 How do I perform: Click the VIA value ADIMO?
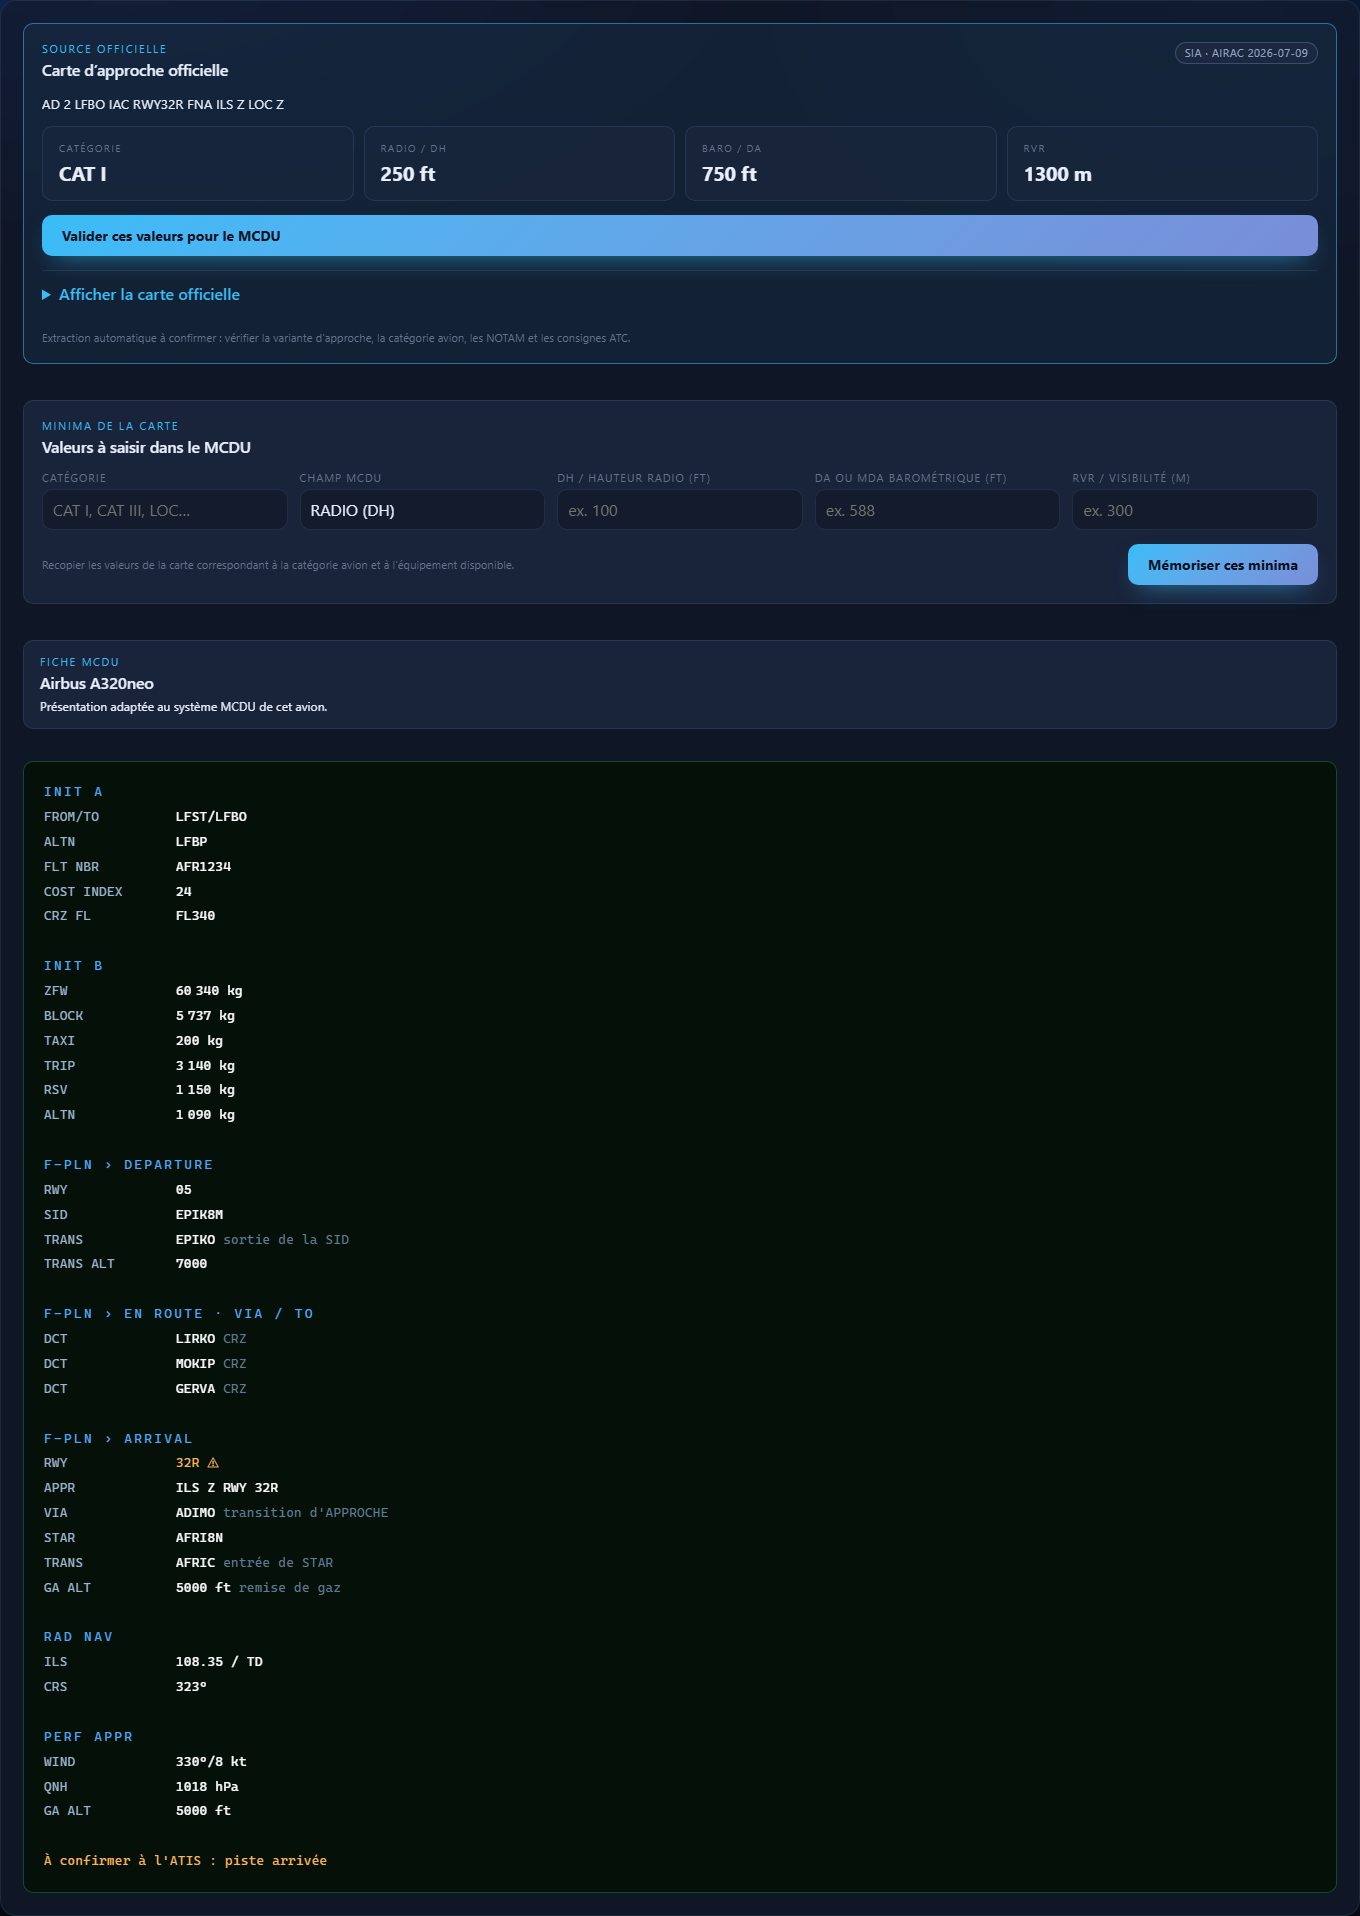(x=195, y=1513)
